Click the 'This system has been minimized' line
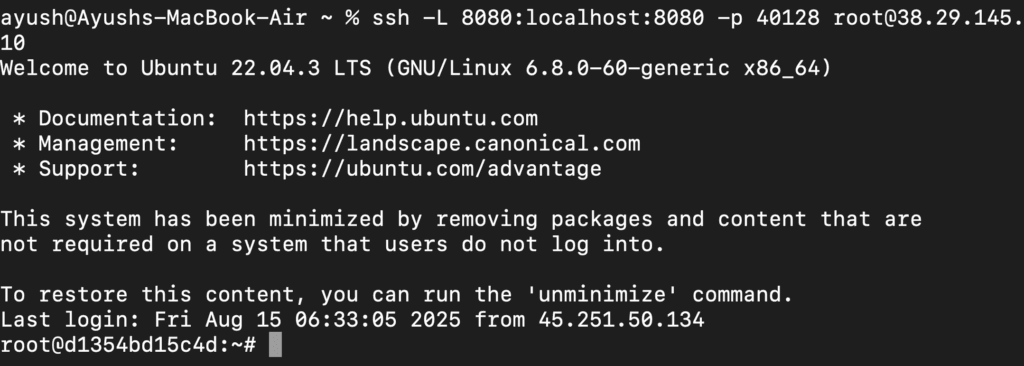1024x366 pixels. pyautogui.click(x=460, y=219)
